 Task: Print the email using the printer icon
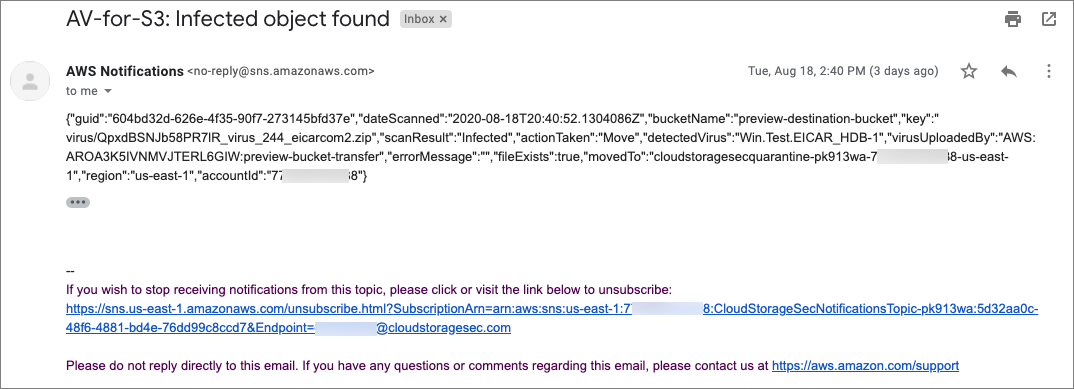tap(1012, 19)
